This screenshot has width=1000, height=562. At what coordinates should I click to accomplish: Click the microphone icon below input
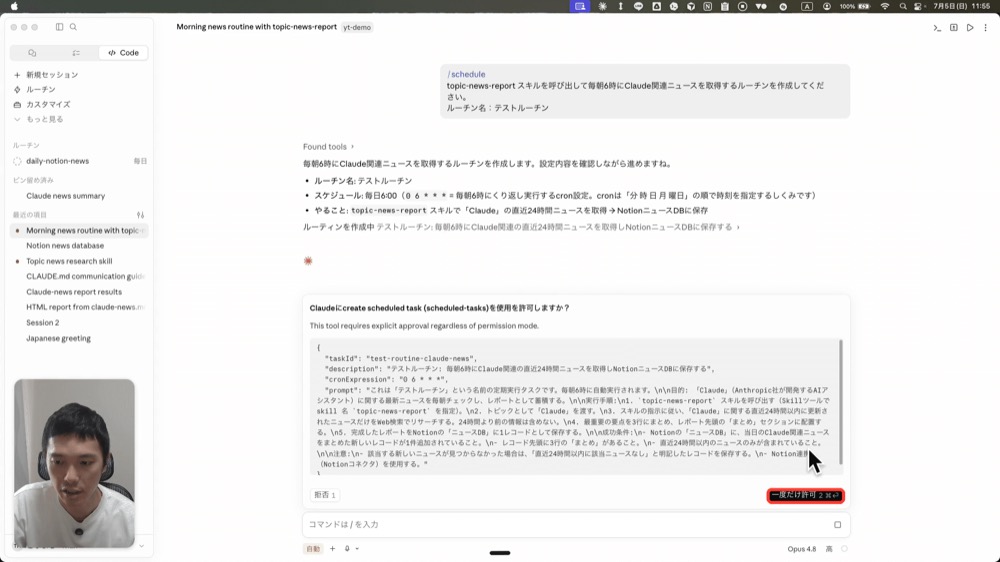point(347,549)
